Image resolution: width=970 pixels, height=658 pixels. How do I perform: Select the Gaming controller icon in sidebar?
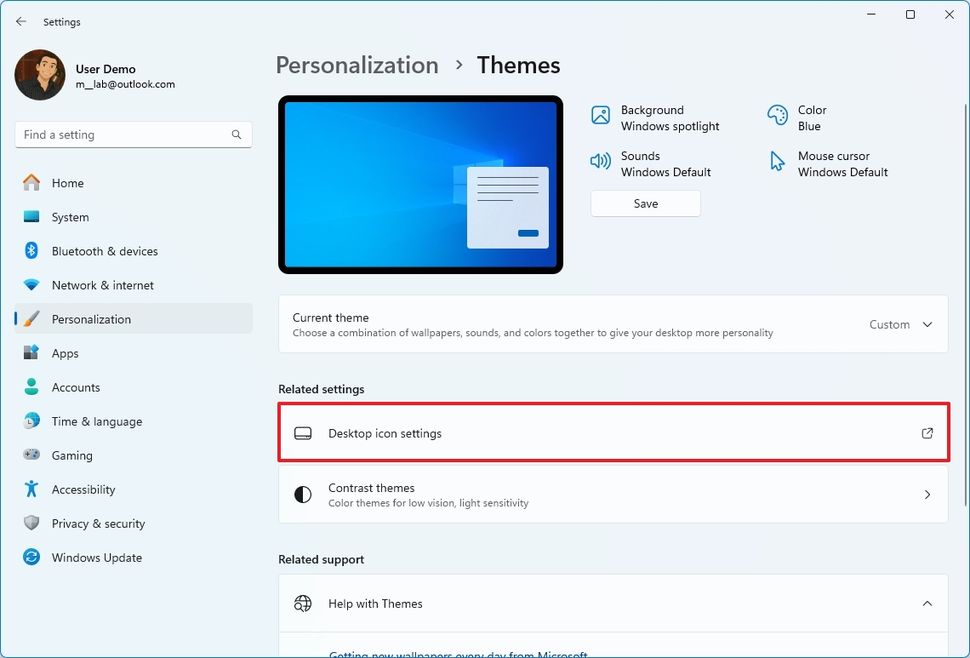point(31,455)
